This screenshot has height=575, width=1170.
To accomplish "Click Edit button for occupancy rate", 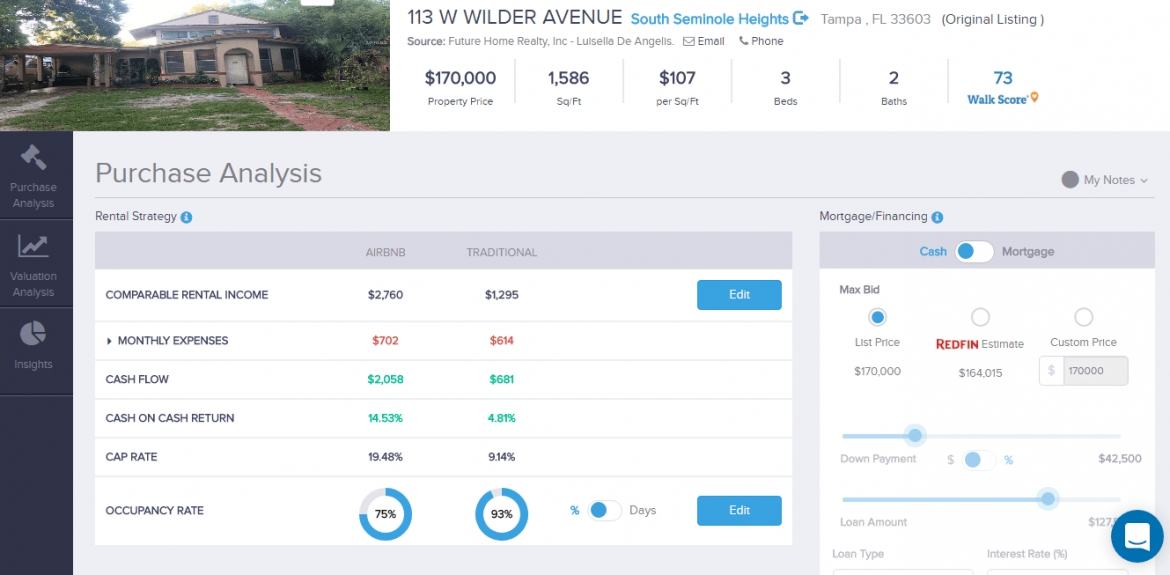I will point(739,510).
